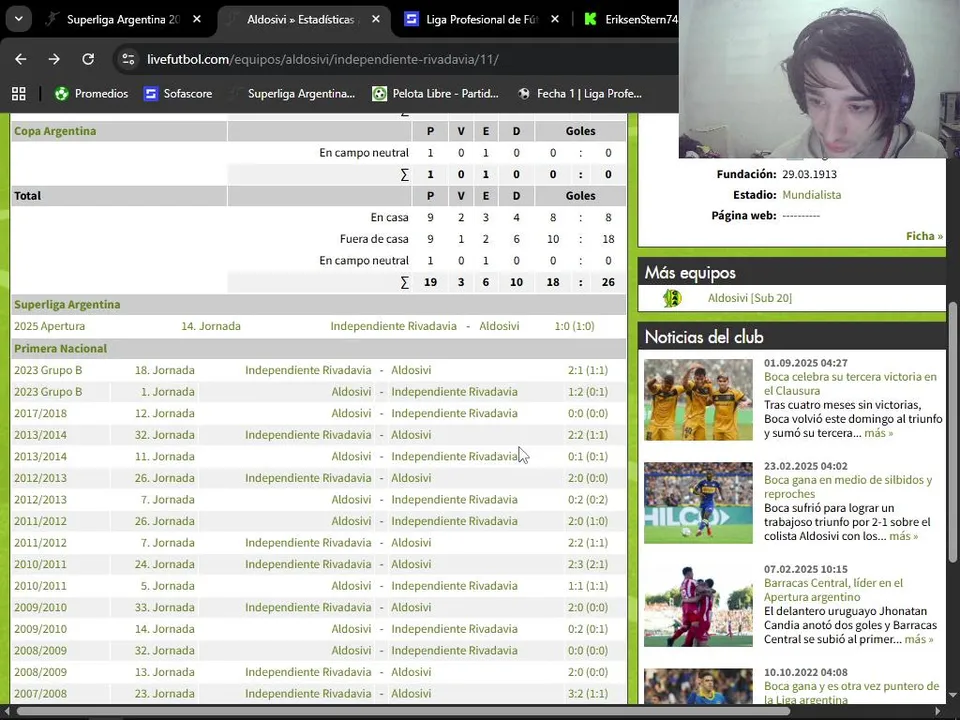Open the 2007/2008 season link

coord(40,694)
